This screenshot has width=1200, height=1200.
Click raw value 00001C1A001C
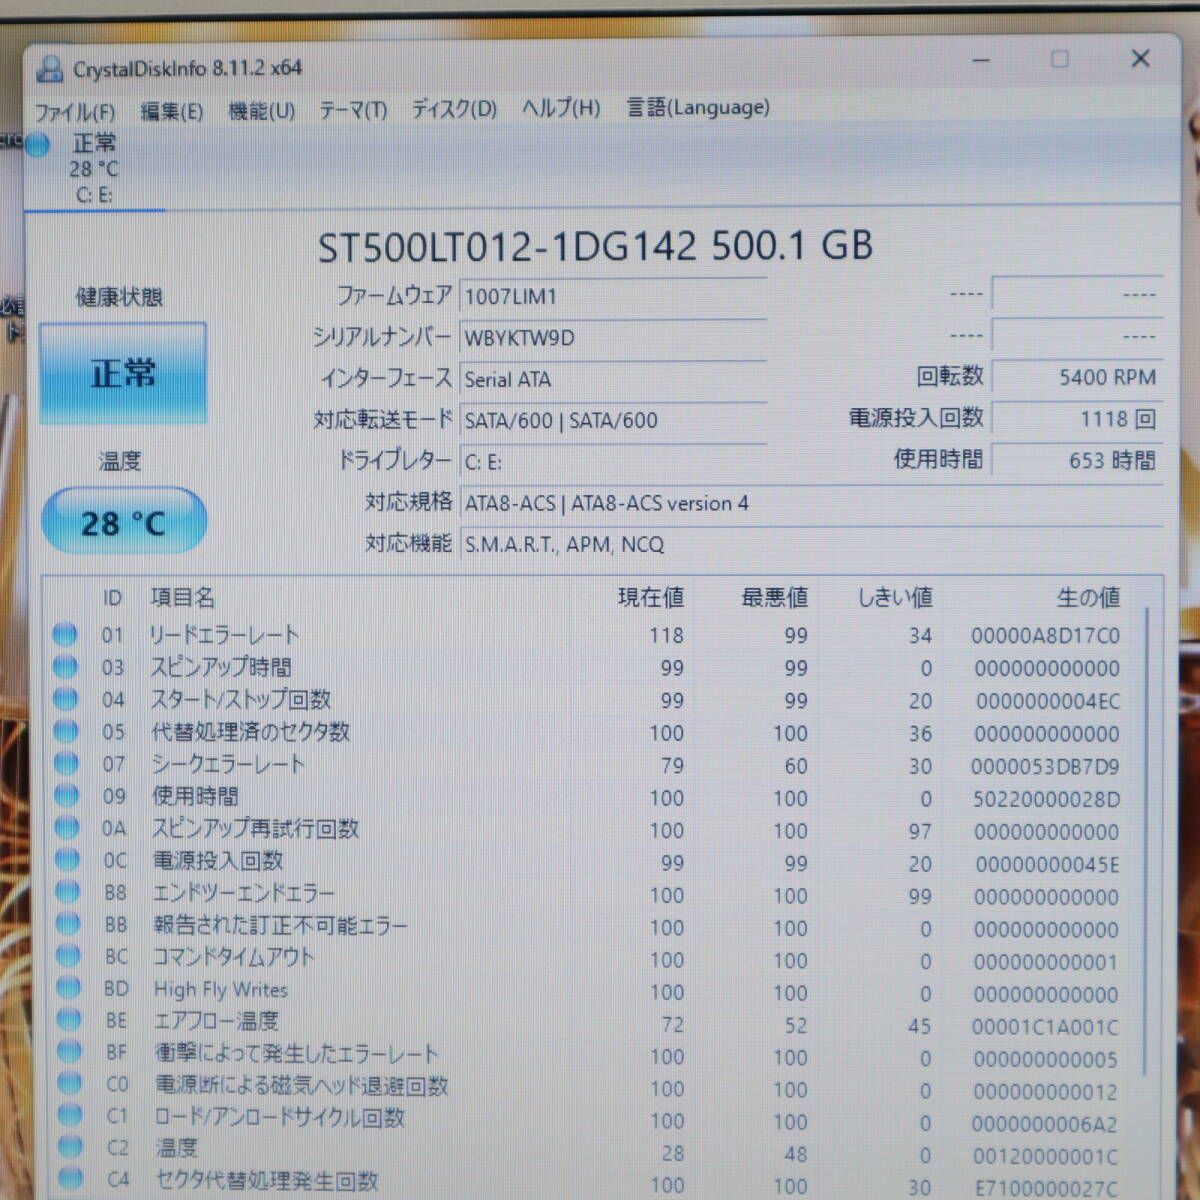click(1045, 1027)
